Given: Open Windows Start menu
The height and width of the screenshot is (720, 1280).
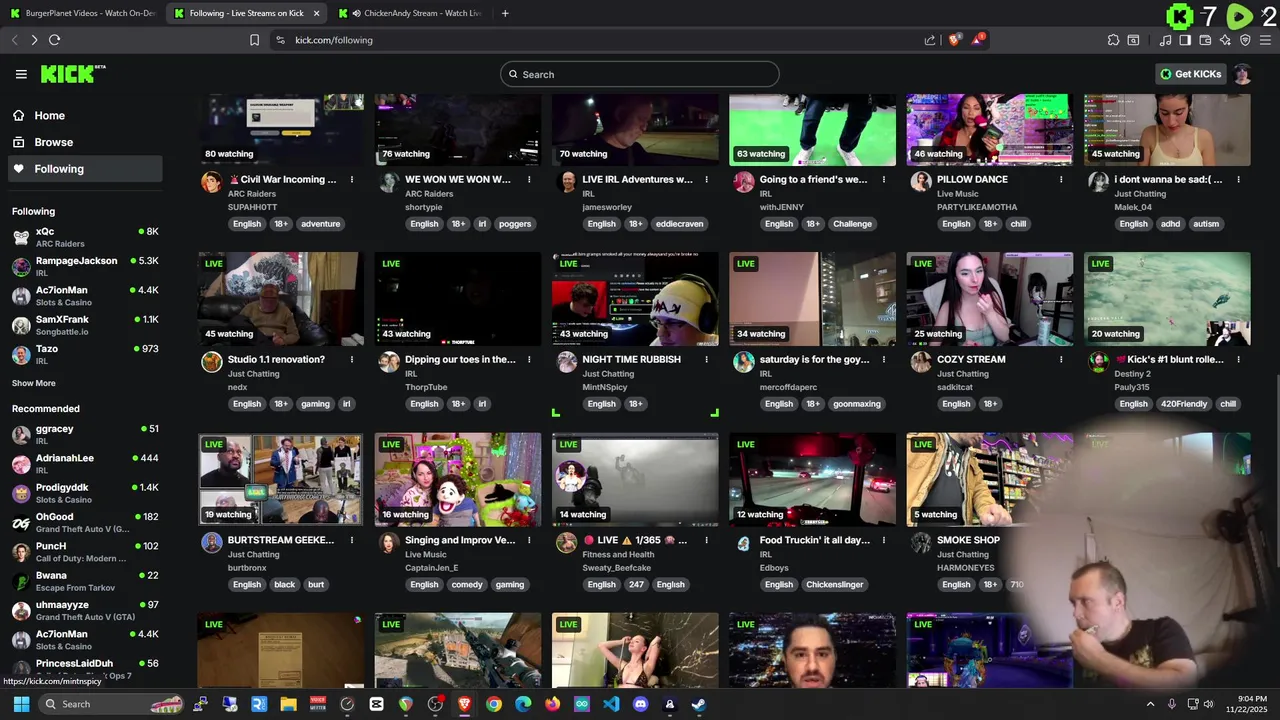Looking at the screenshot, I should pos(21,704).
